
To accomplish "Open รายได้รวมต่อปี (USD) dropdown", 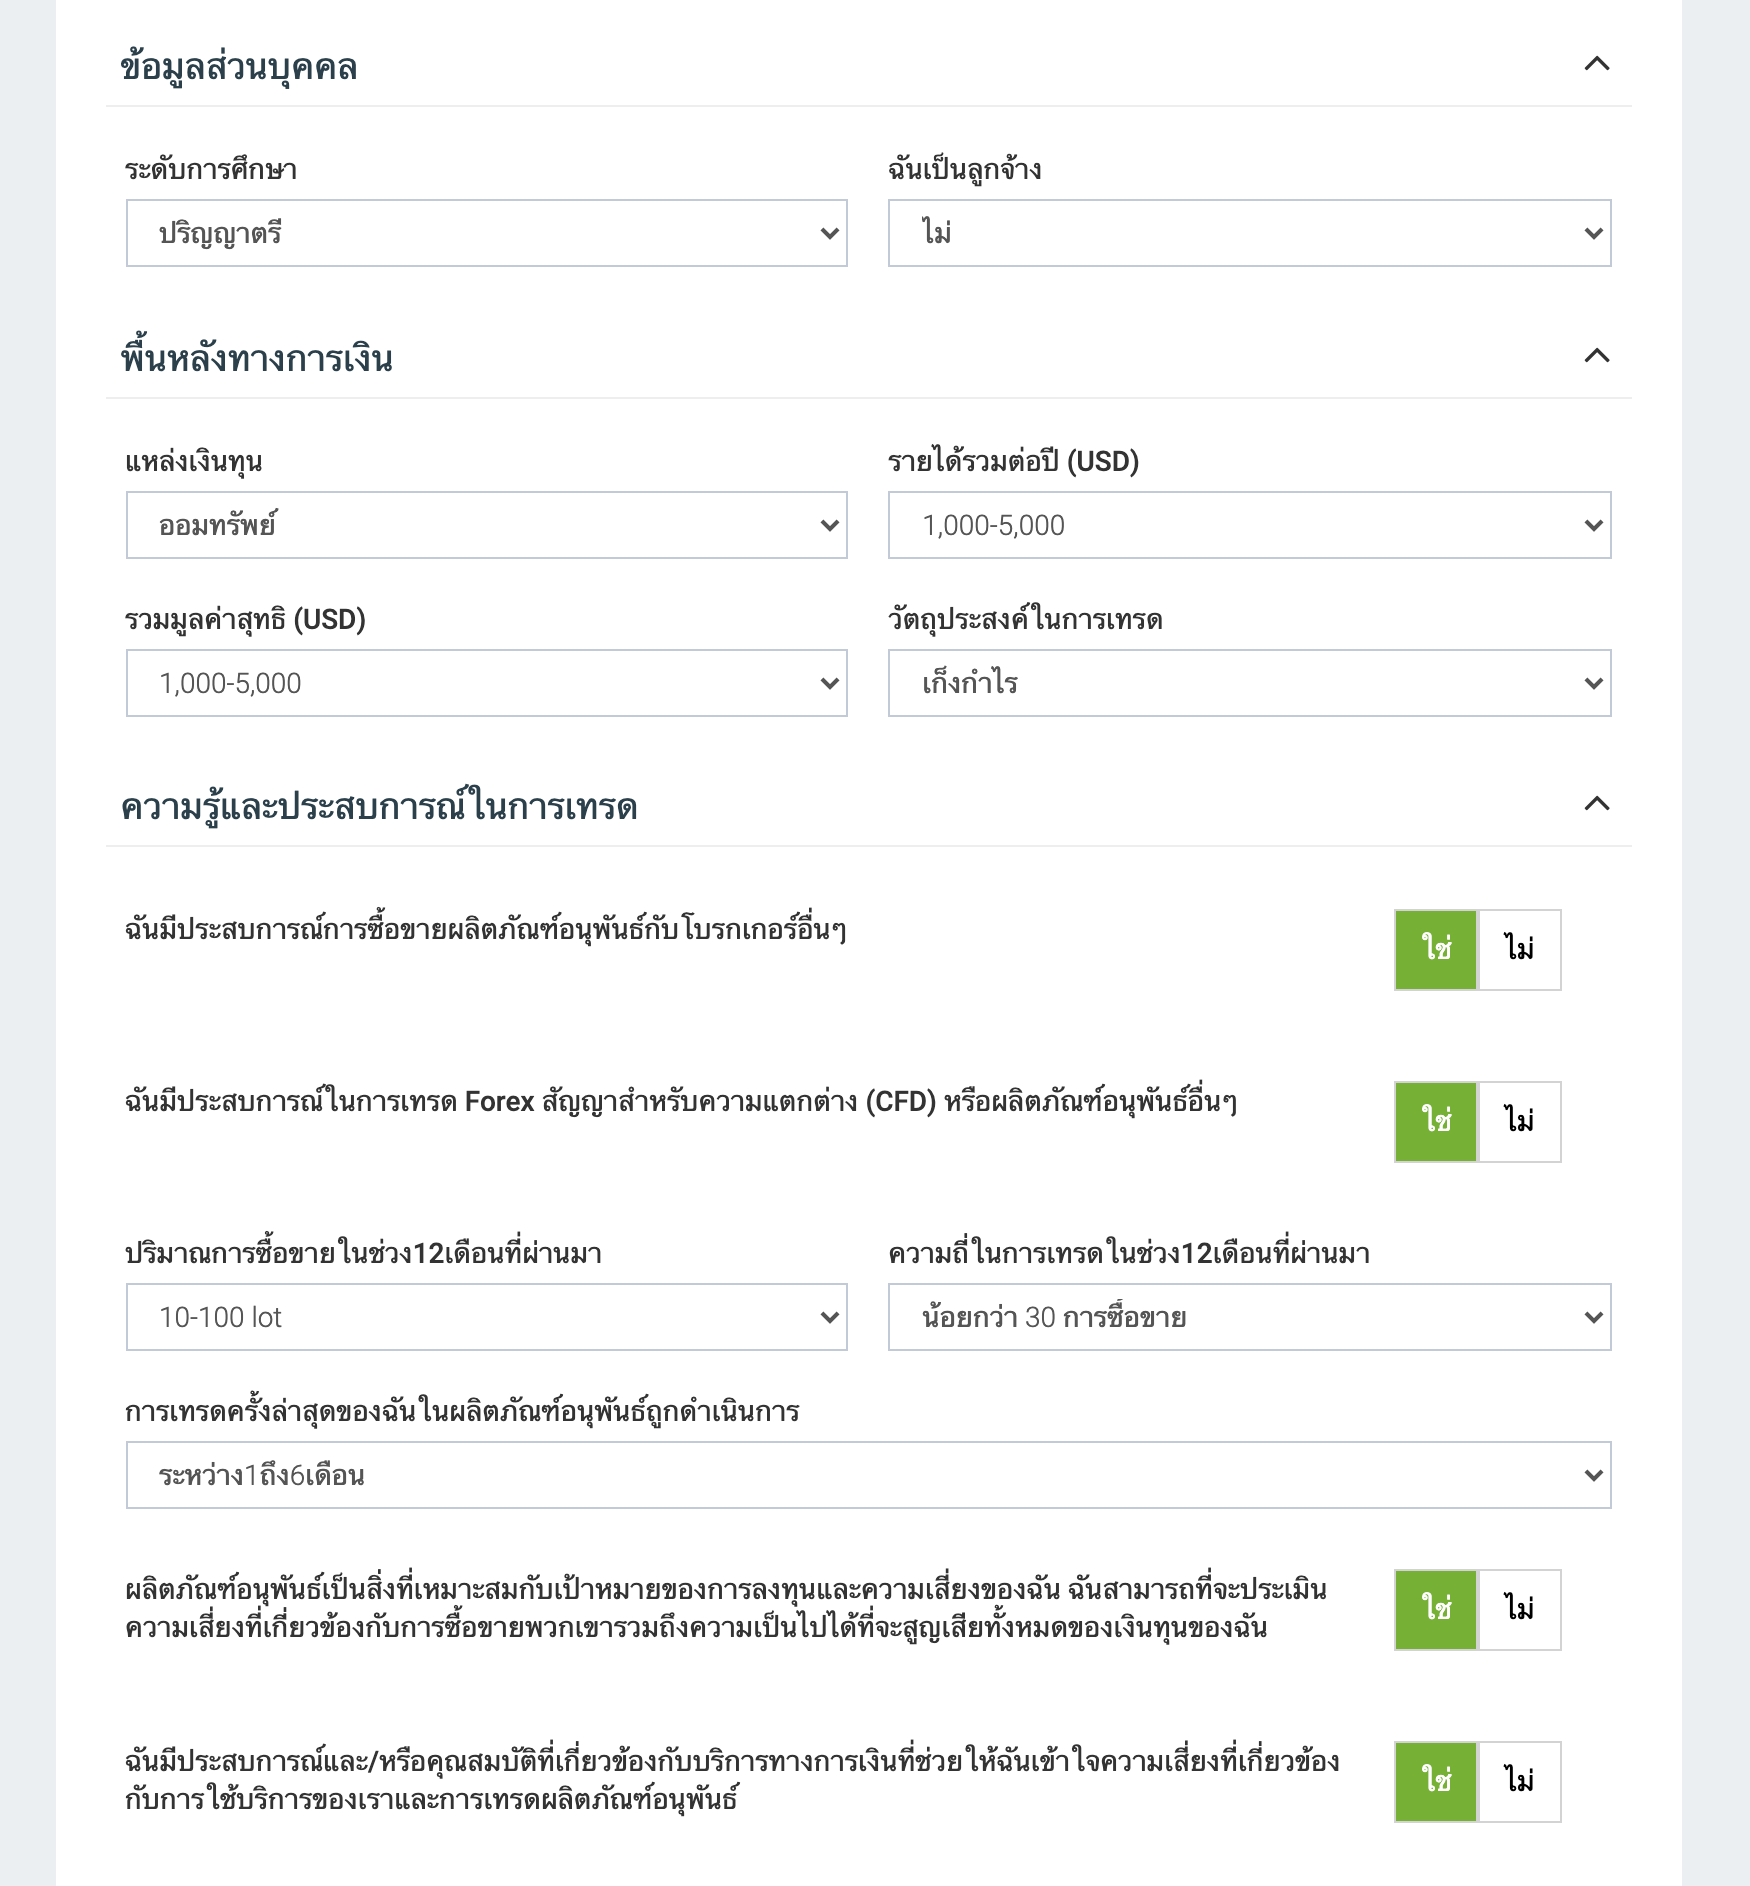I will (x=1249, y=525).
